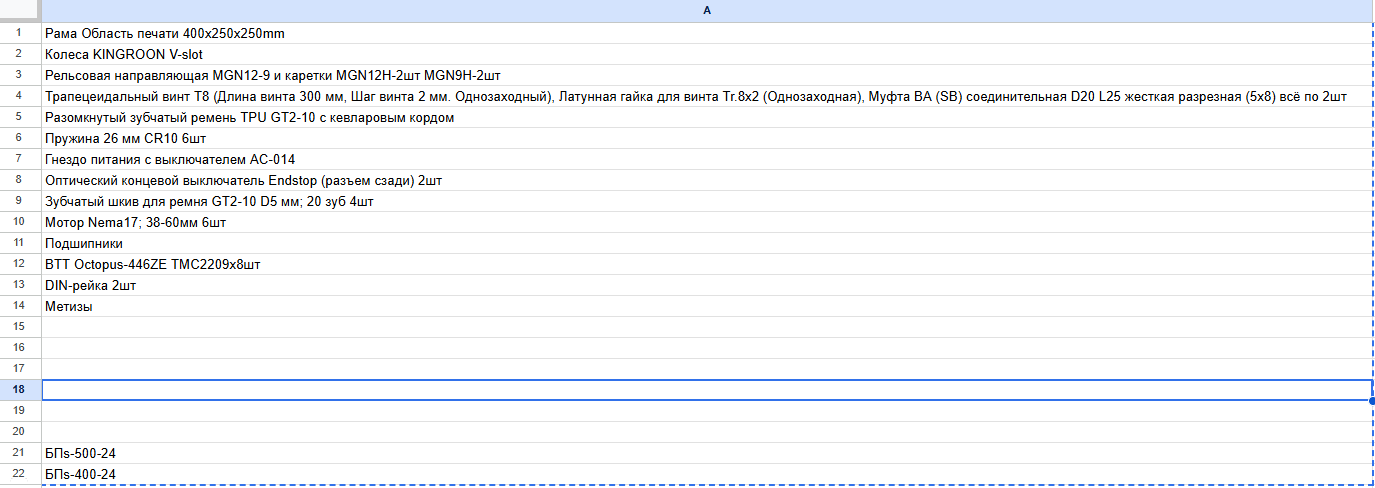Image resolution: width=1375 pixels, height=488 pixels.
Task: Select the Рельсовая направляющая MGN12-9 cell
Action: pyautogui.click(x=273, y=75)
